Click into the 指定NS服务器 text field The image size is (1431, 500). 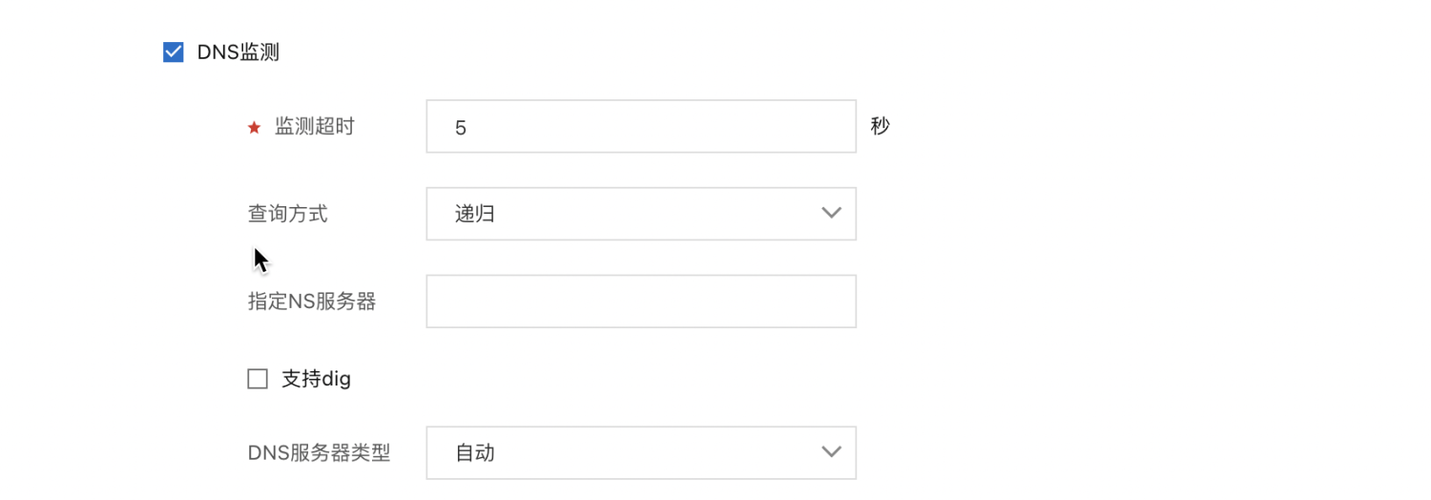640,301
